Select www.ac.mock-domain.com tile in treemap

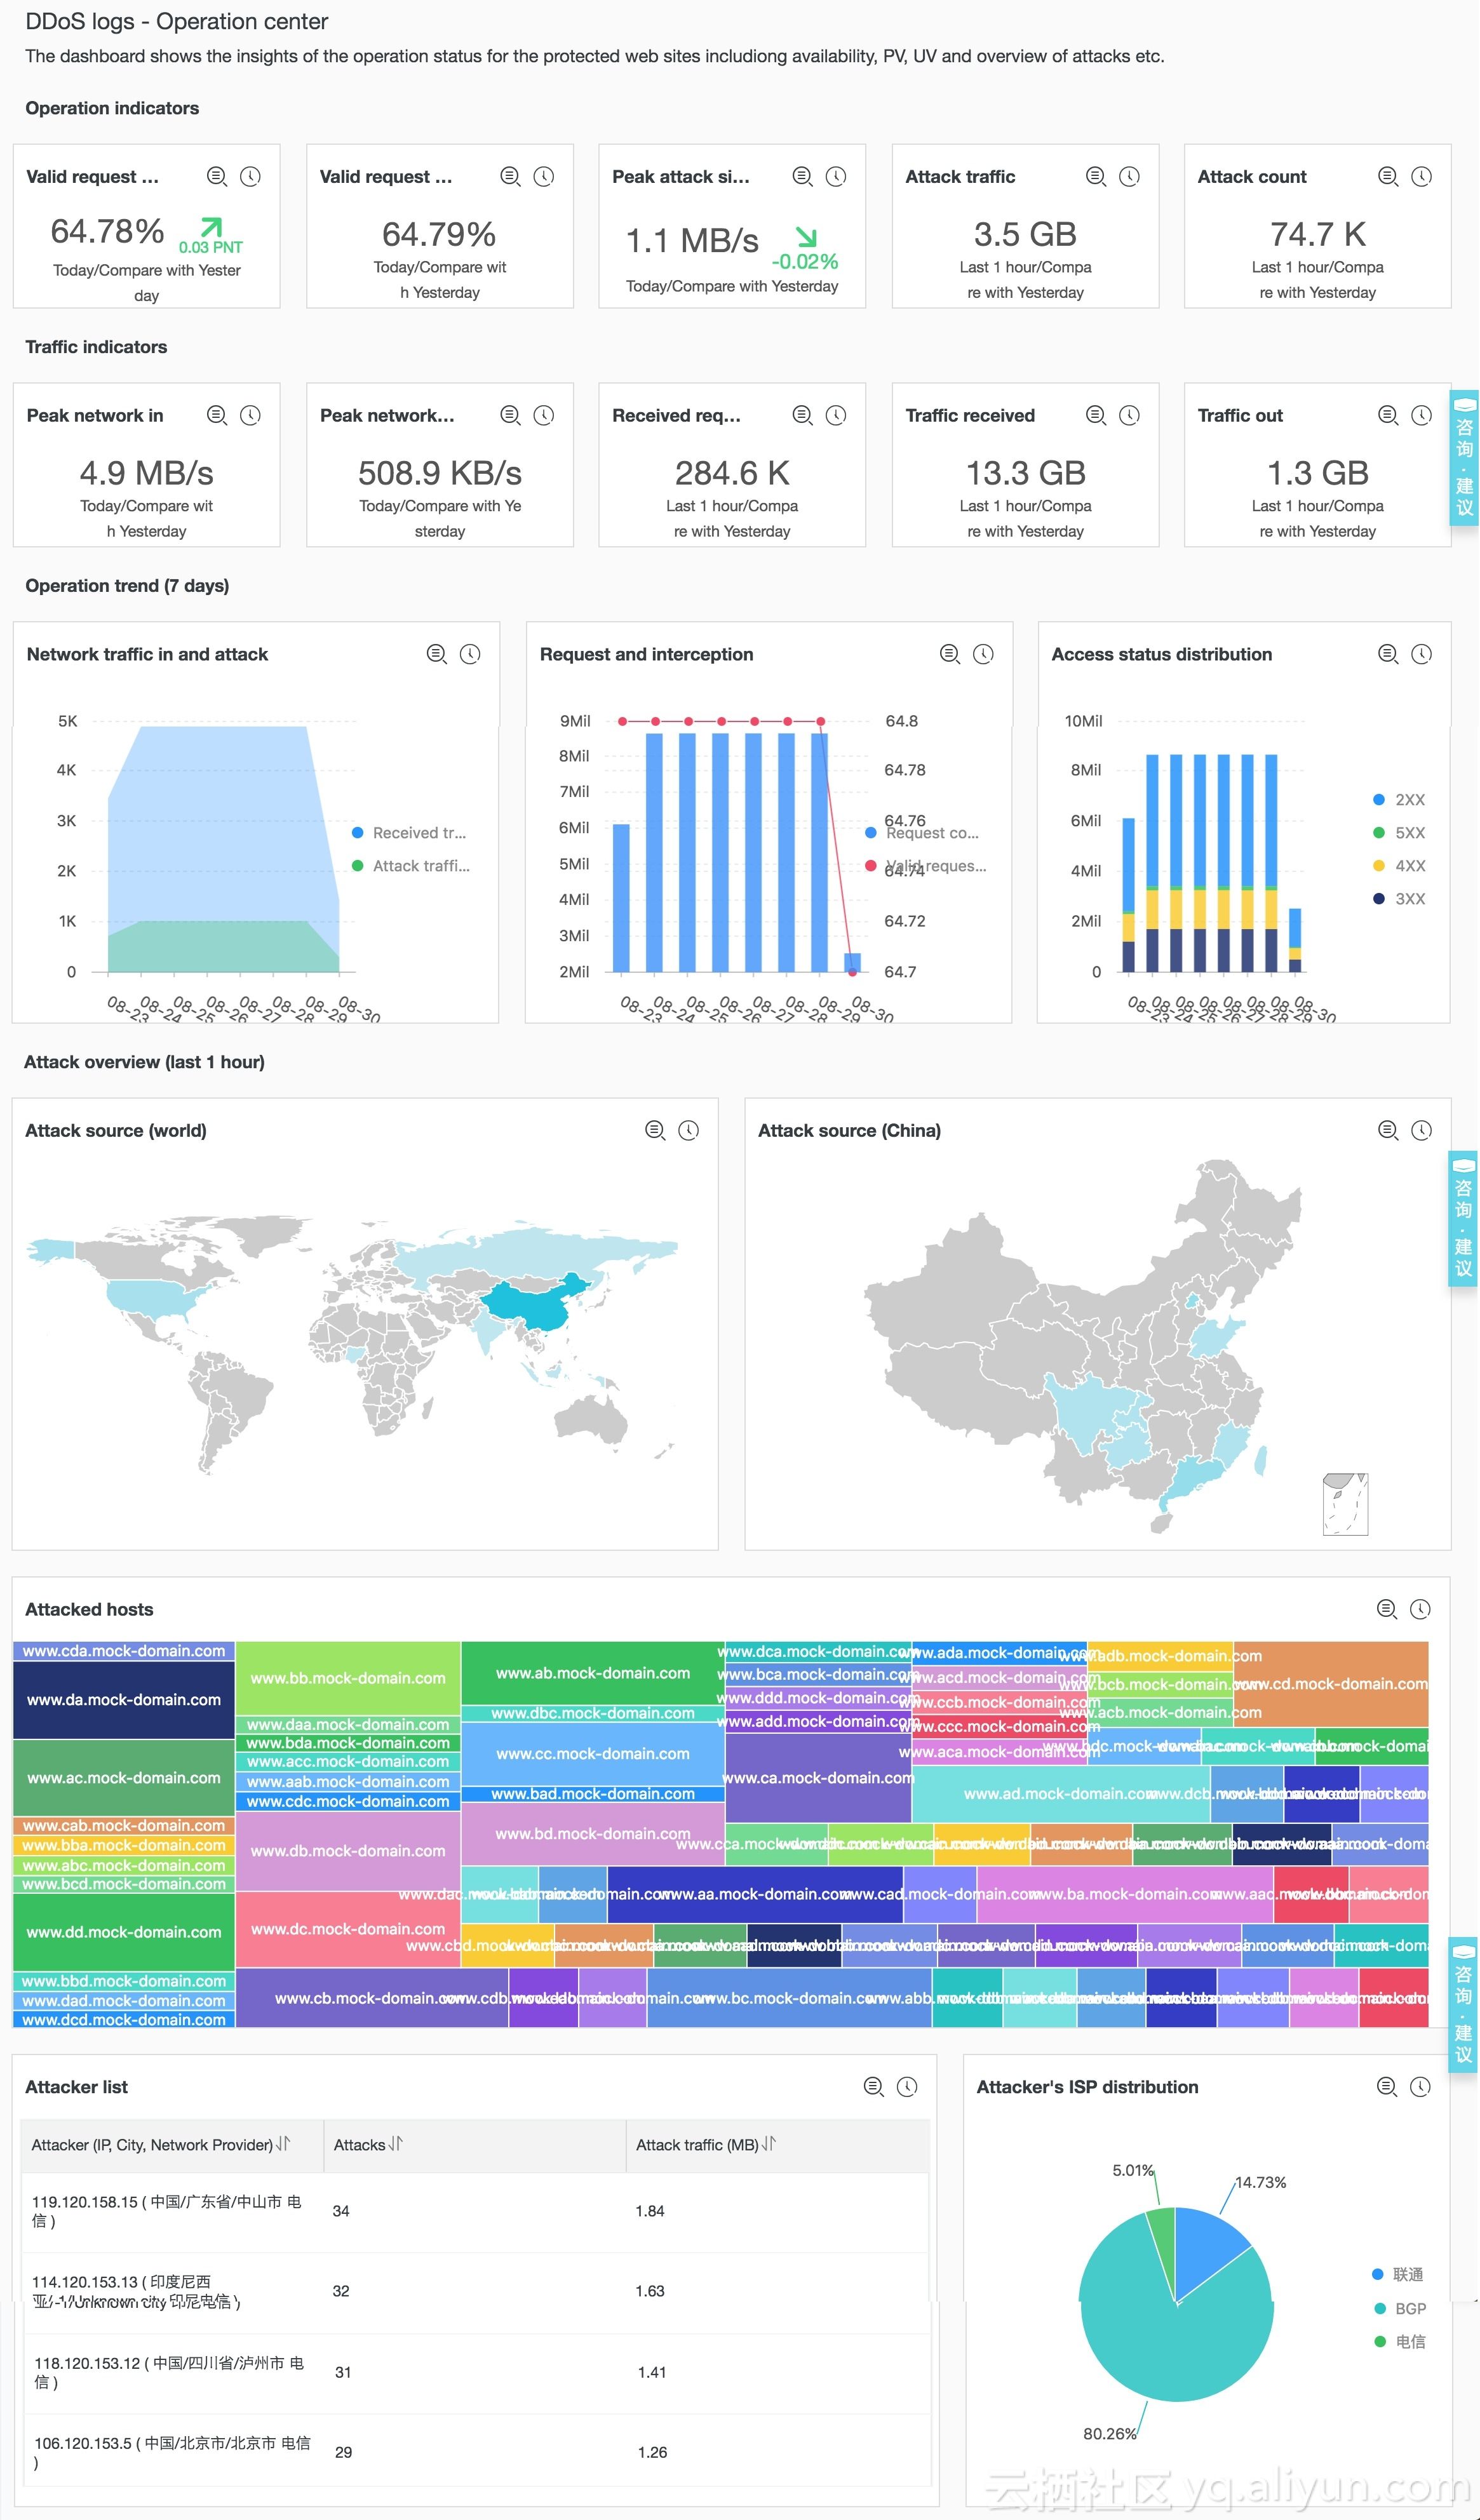coord(124,1778)
